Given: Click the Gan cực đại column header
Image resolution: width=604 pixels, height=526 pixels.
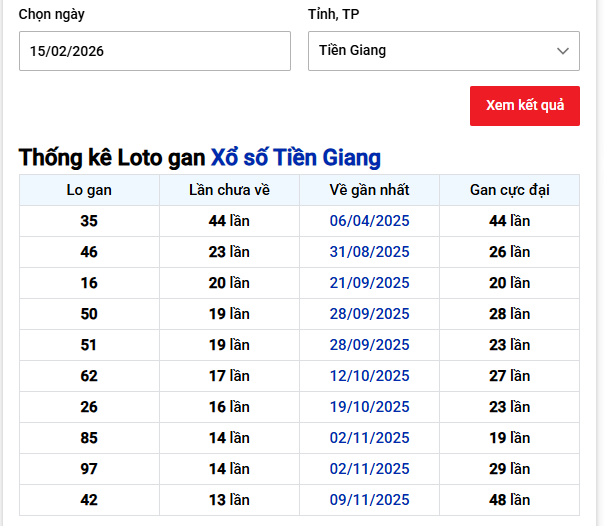Looking at the screenshot, I should [x=509, y=190].
